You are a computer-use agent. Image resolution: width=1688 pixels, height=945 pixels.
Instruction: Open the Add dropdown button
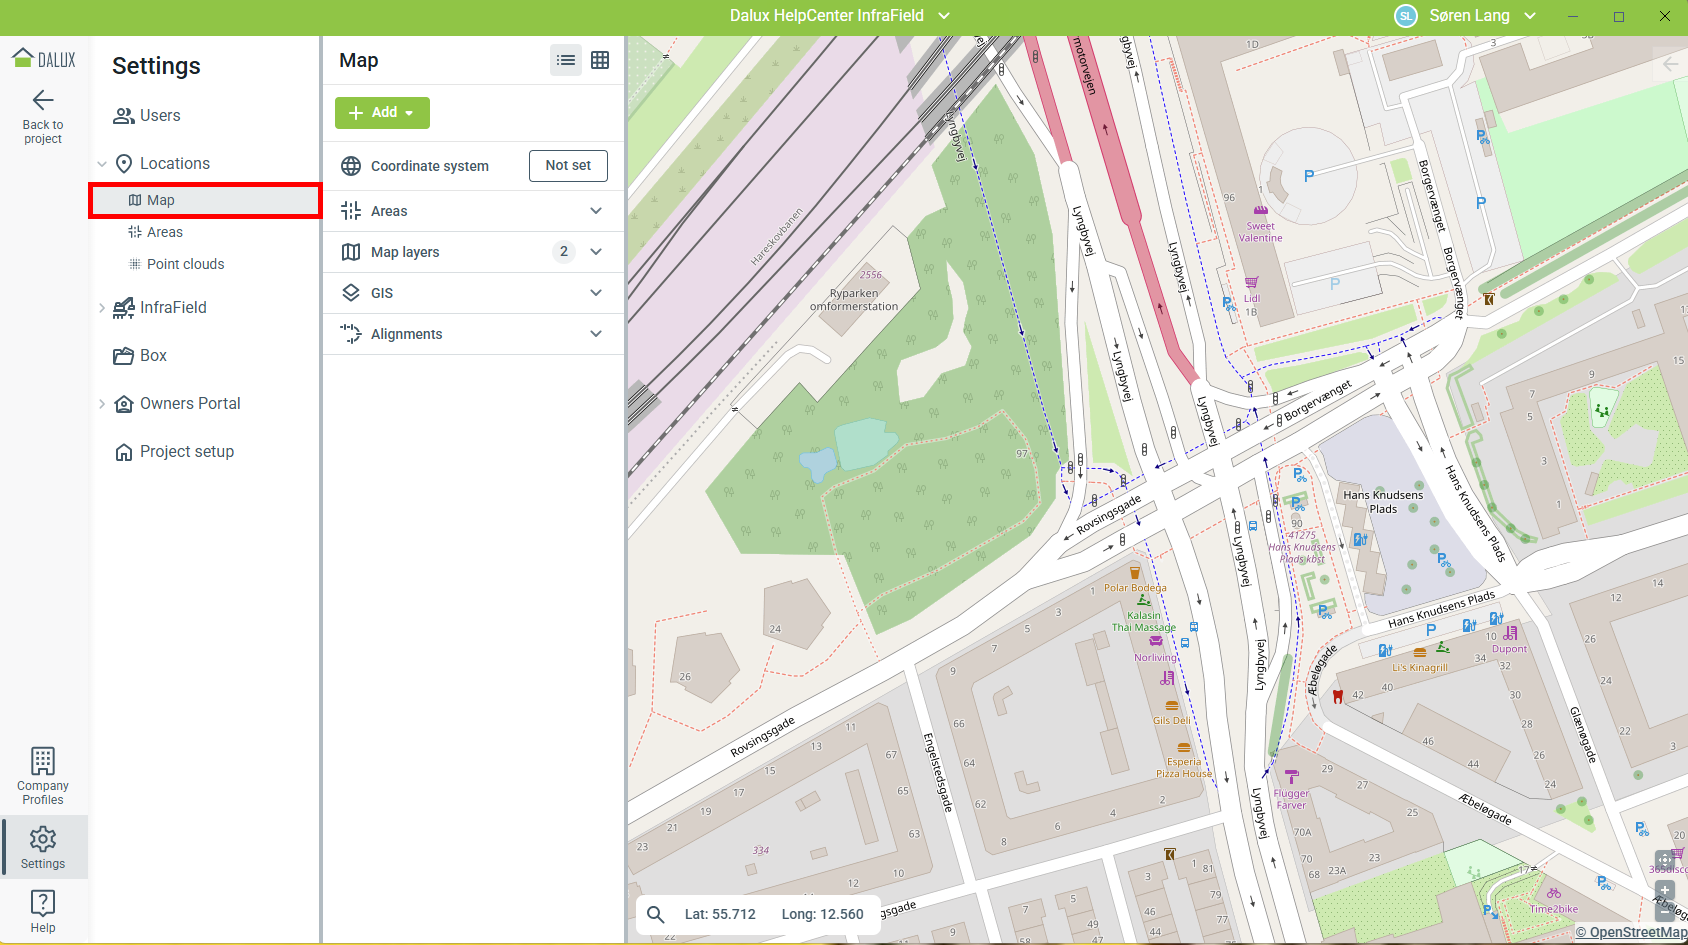click(x=382, y=113)
